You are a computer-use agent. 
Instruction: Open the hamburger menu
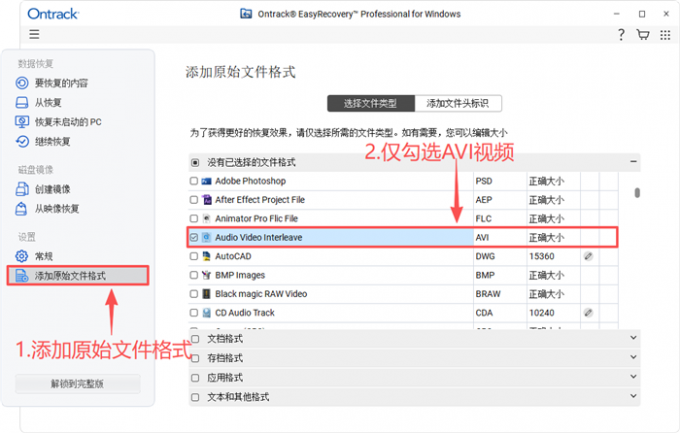coord(34,34)
